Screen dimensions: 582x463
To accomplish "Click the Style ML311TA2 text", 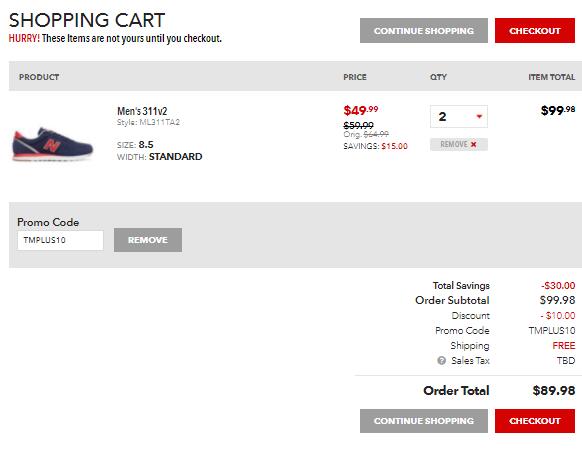I will coord(148,122).
